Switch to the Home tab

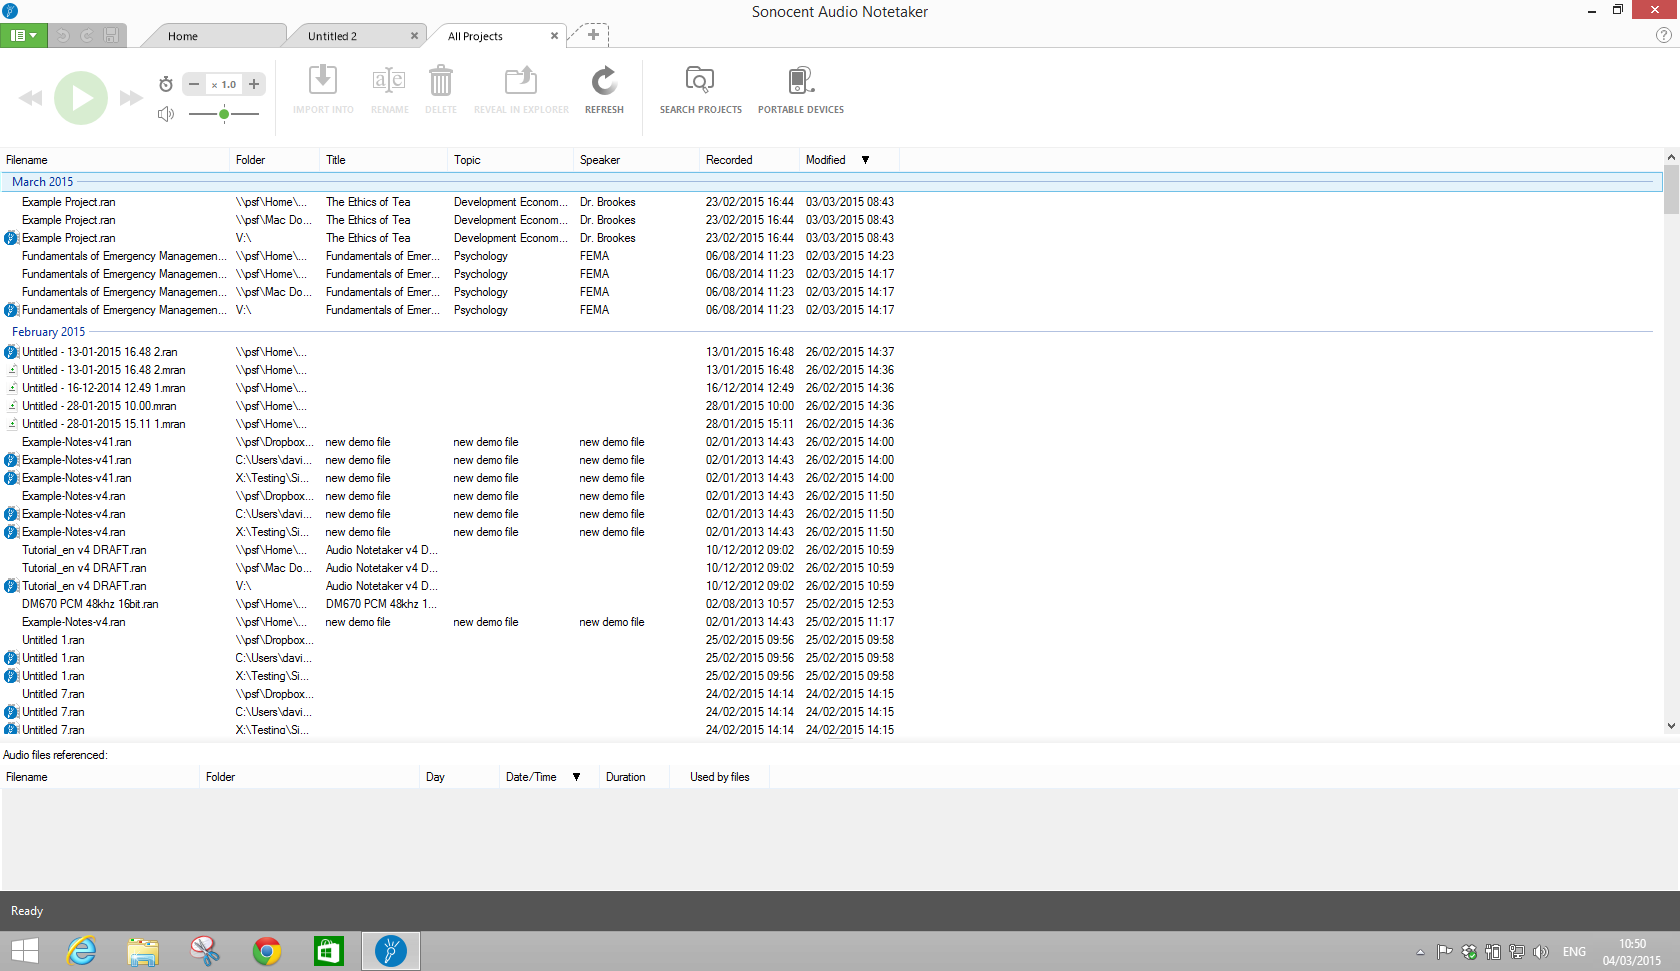183,36
